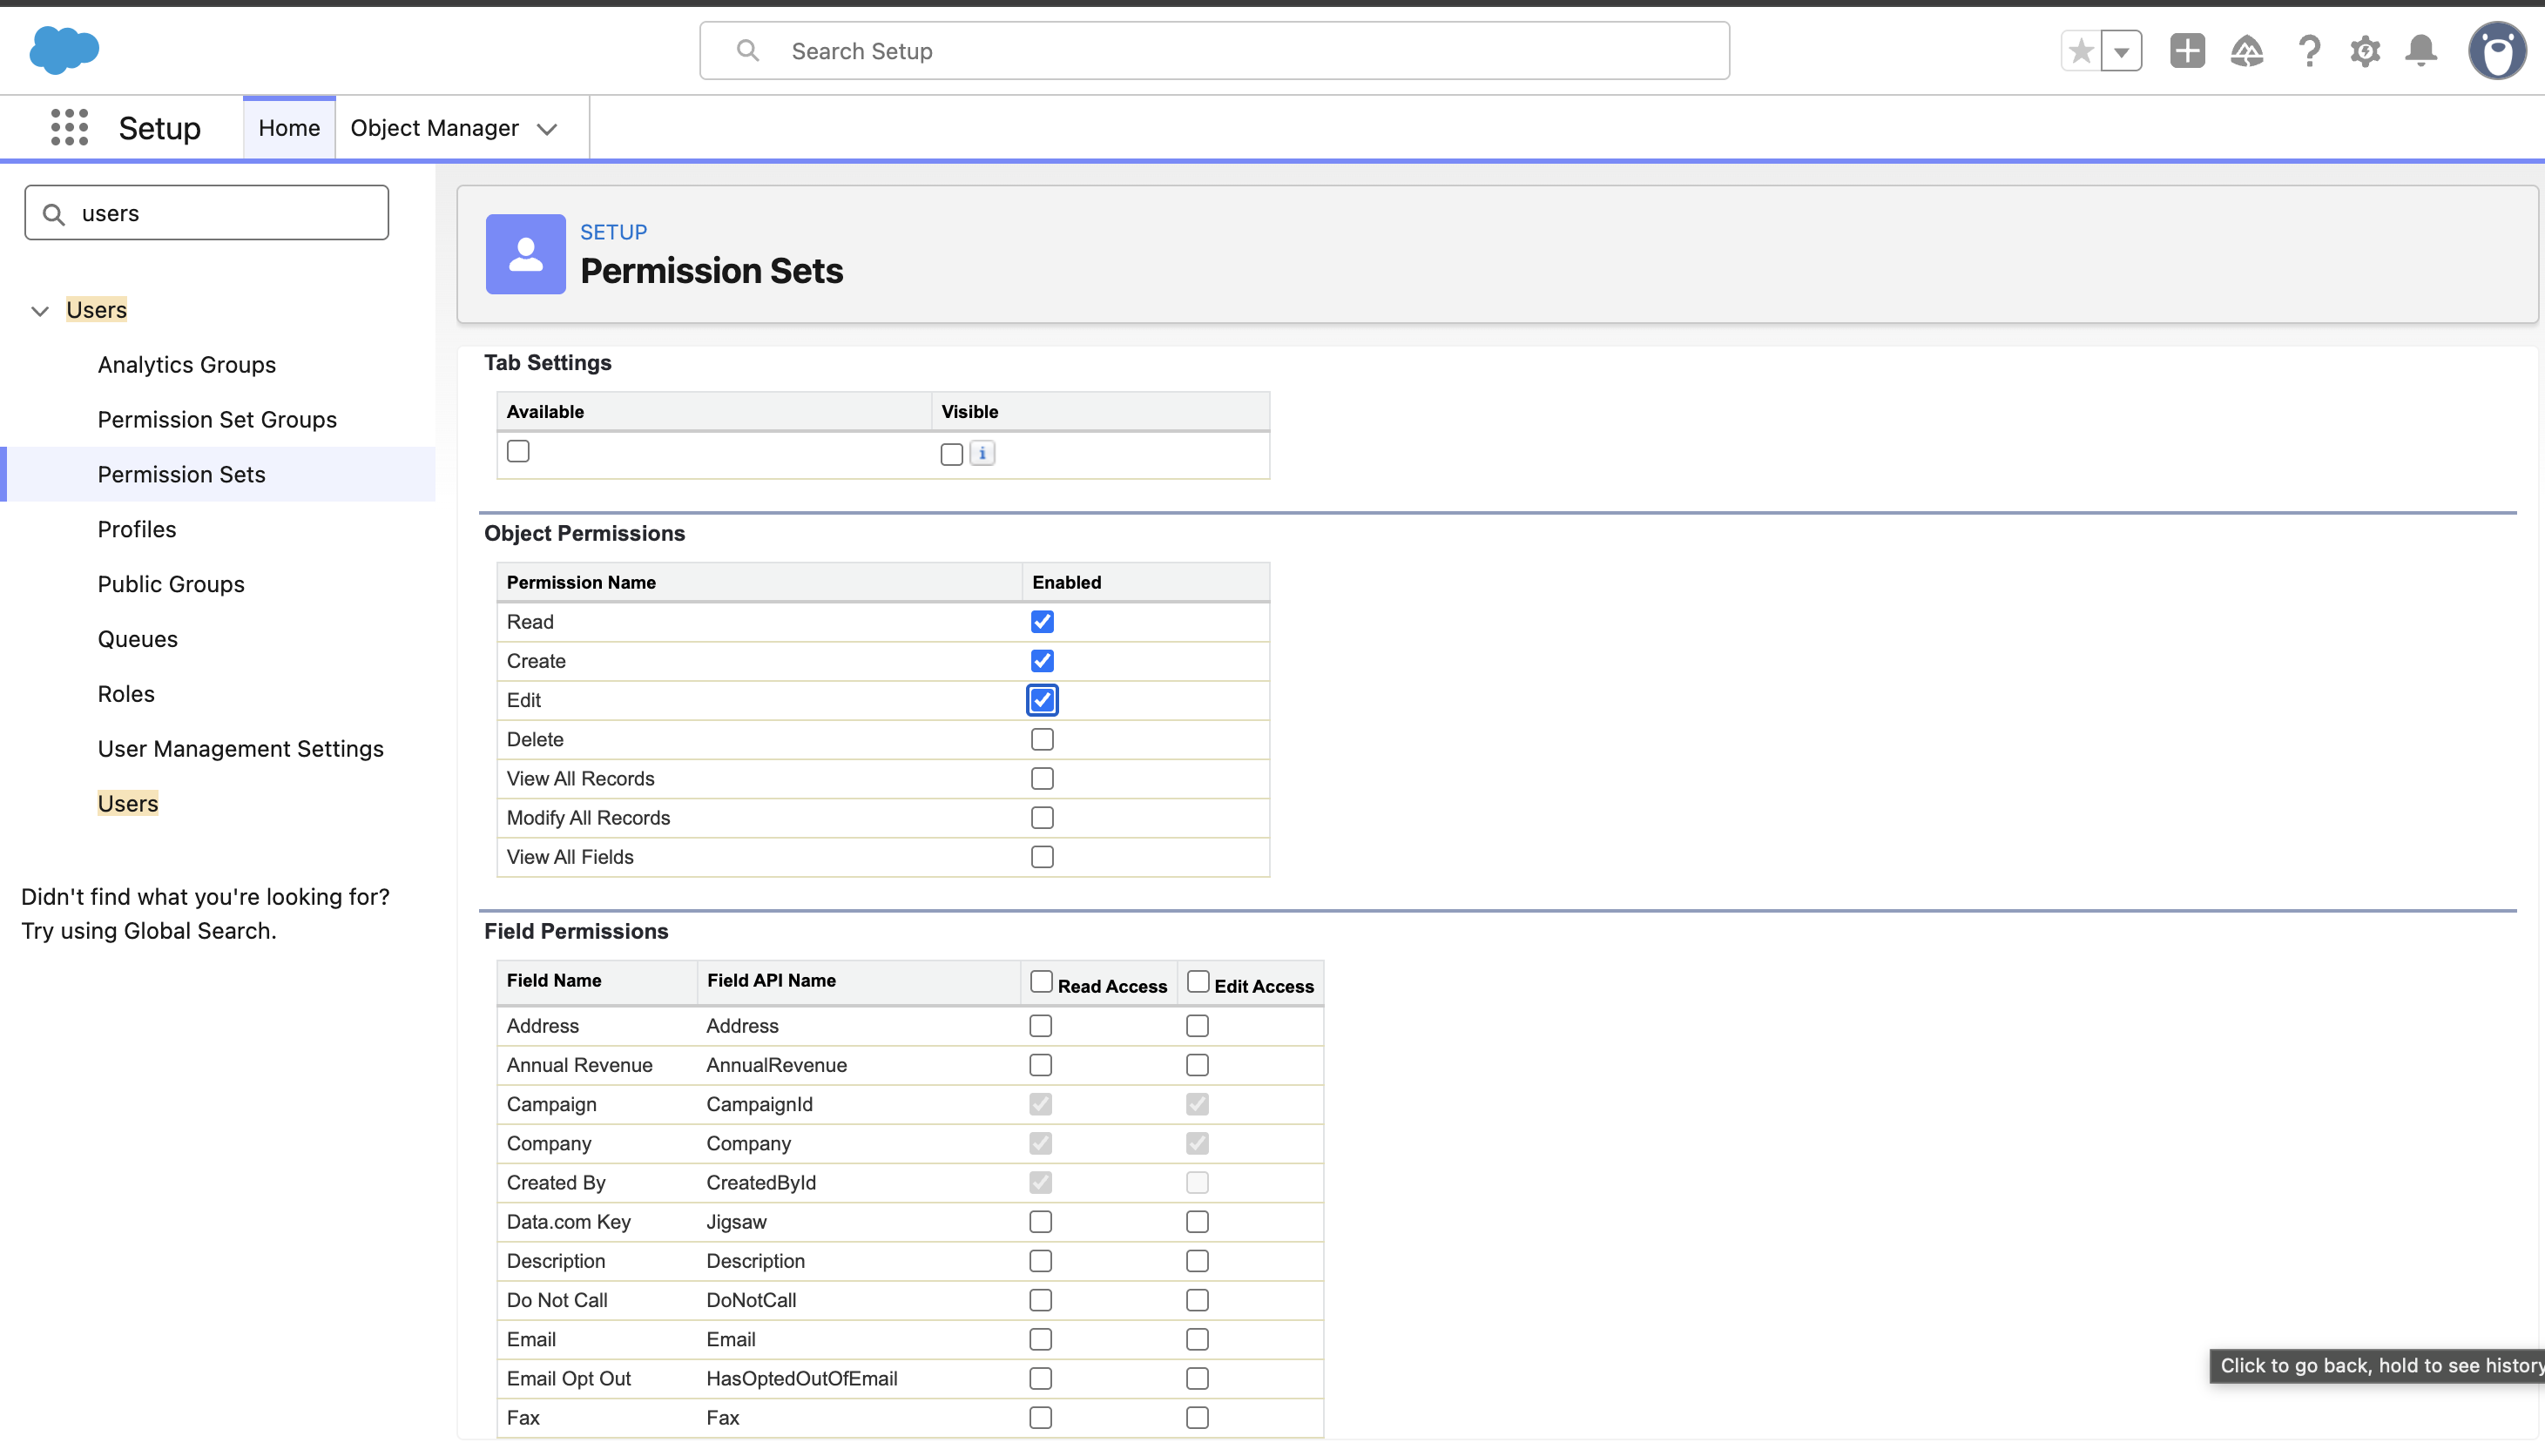Open Analytics Groups in sidebar
The image size is (2545, 1456).
pos(187,365)
